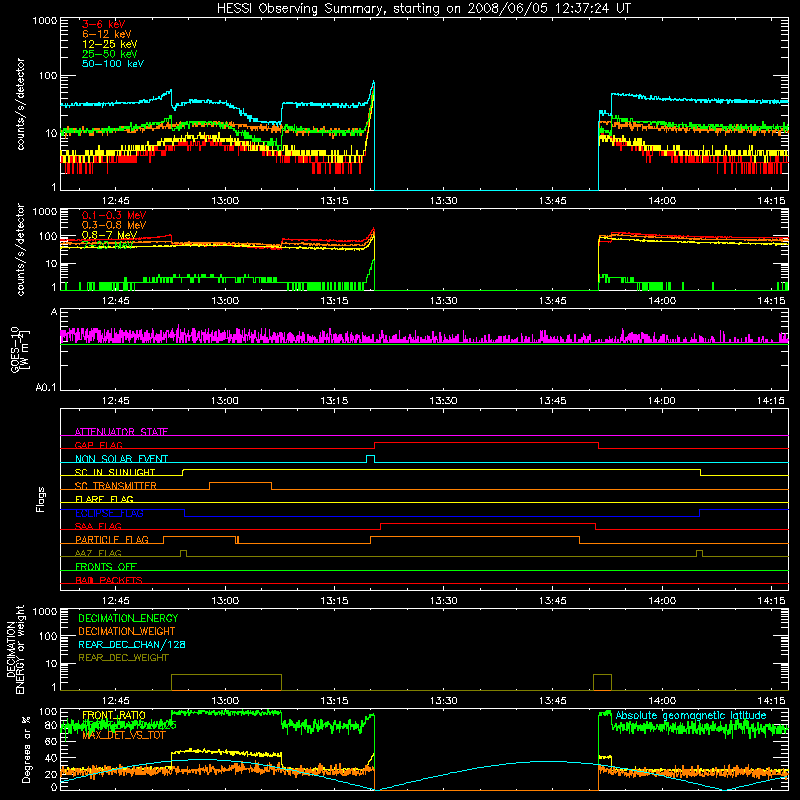Click the GOES-10 [W m-2] axis label
The width and height of the screenshot is (800, 800).
20,349
